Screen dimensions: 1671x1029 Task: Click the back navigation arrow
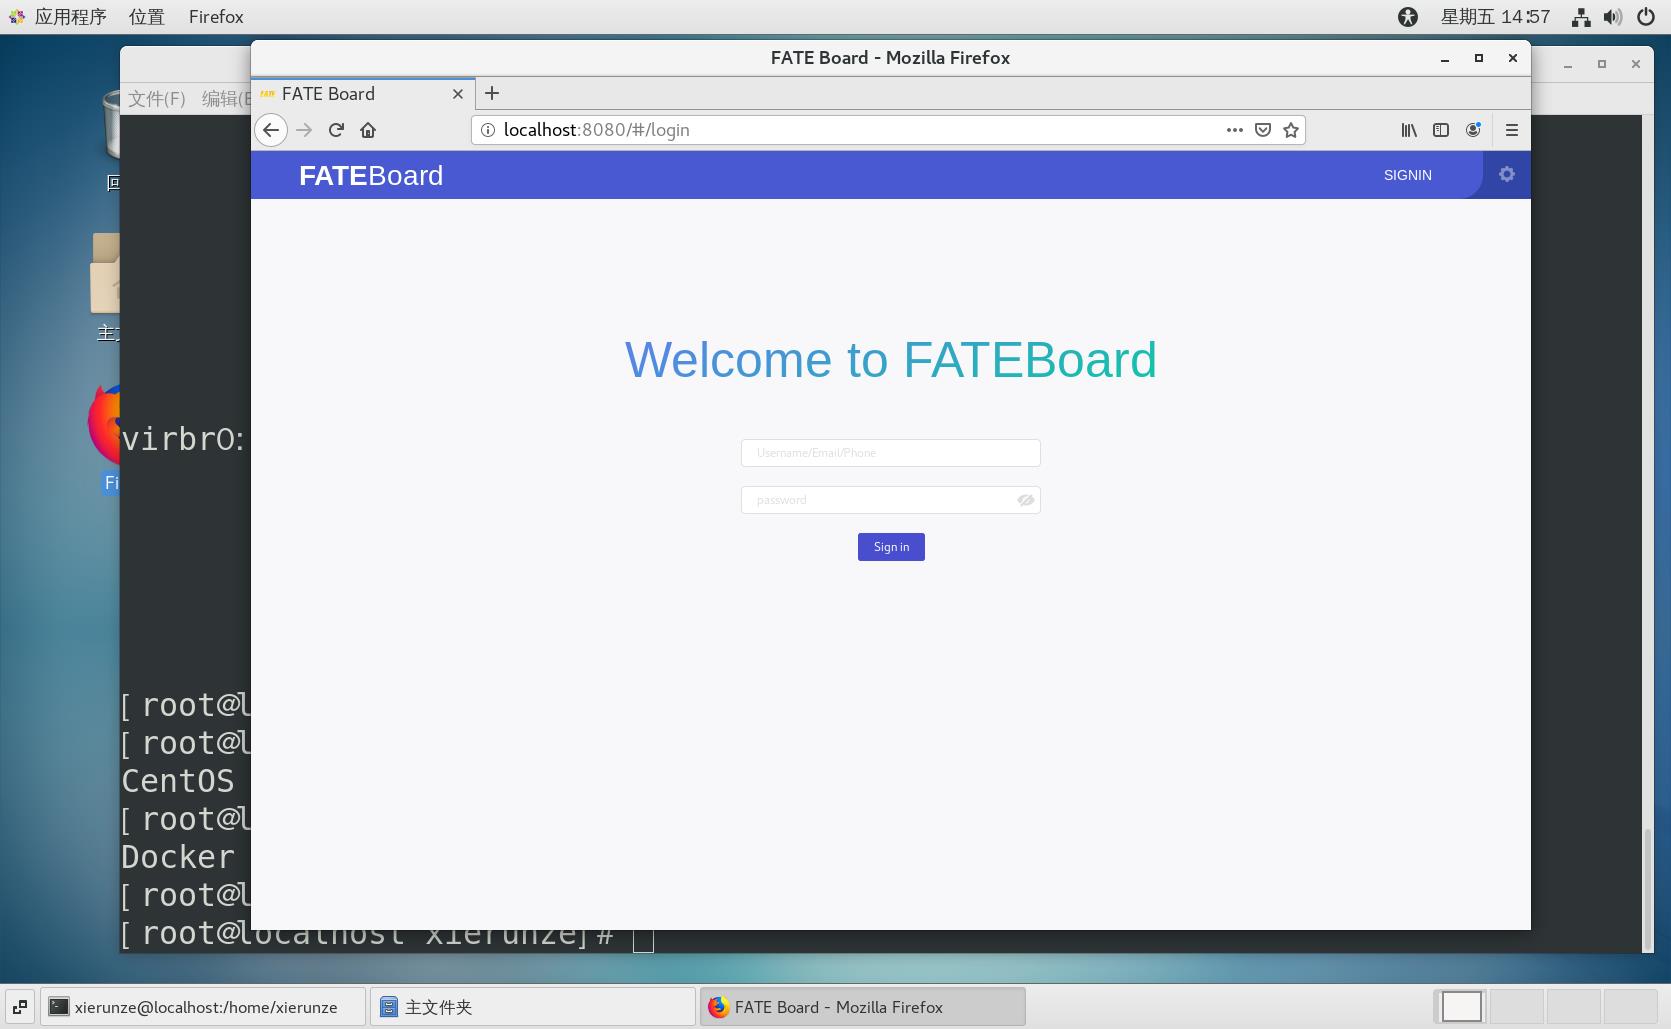pyautogui.click(x=271, y=130)
